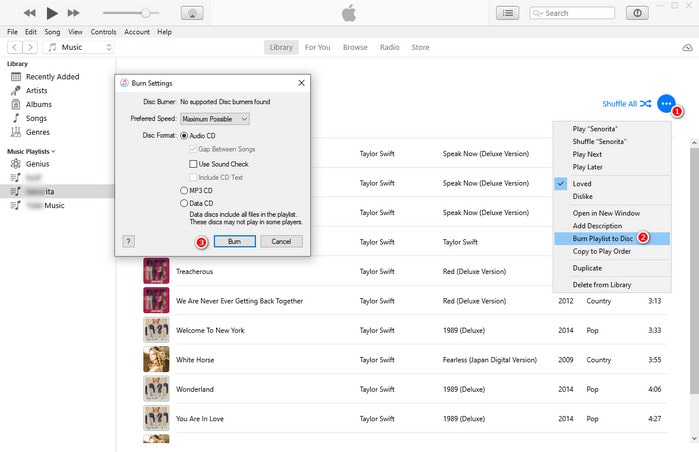Toggle Gap Between Songs checkbox
This screenshot has height=452, width=699.
point(193,149)
